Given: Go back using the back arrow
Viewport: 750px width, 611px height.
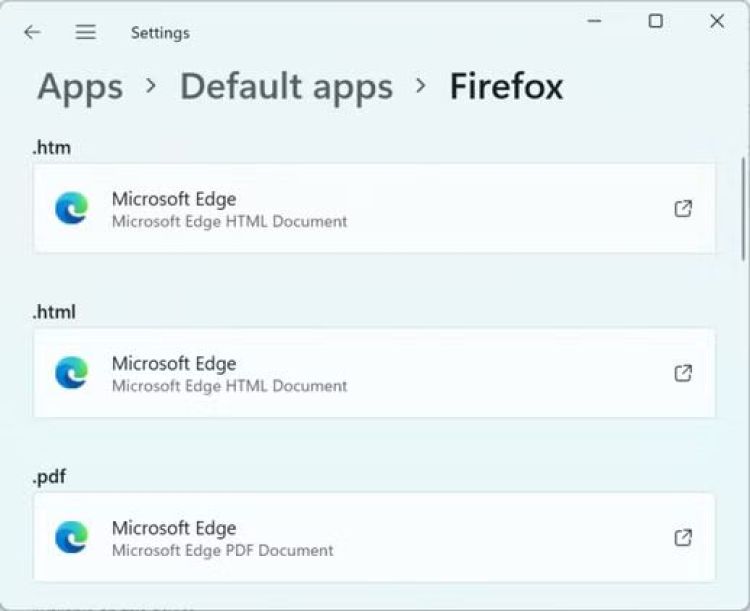Looking at the screenshot, I should (x=32, y=32).
